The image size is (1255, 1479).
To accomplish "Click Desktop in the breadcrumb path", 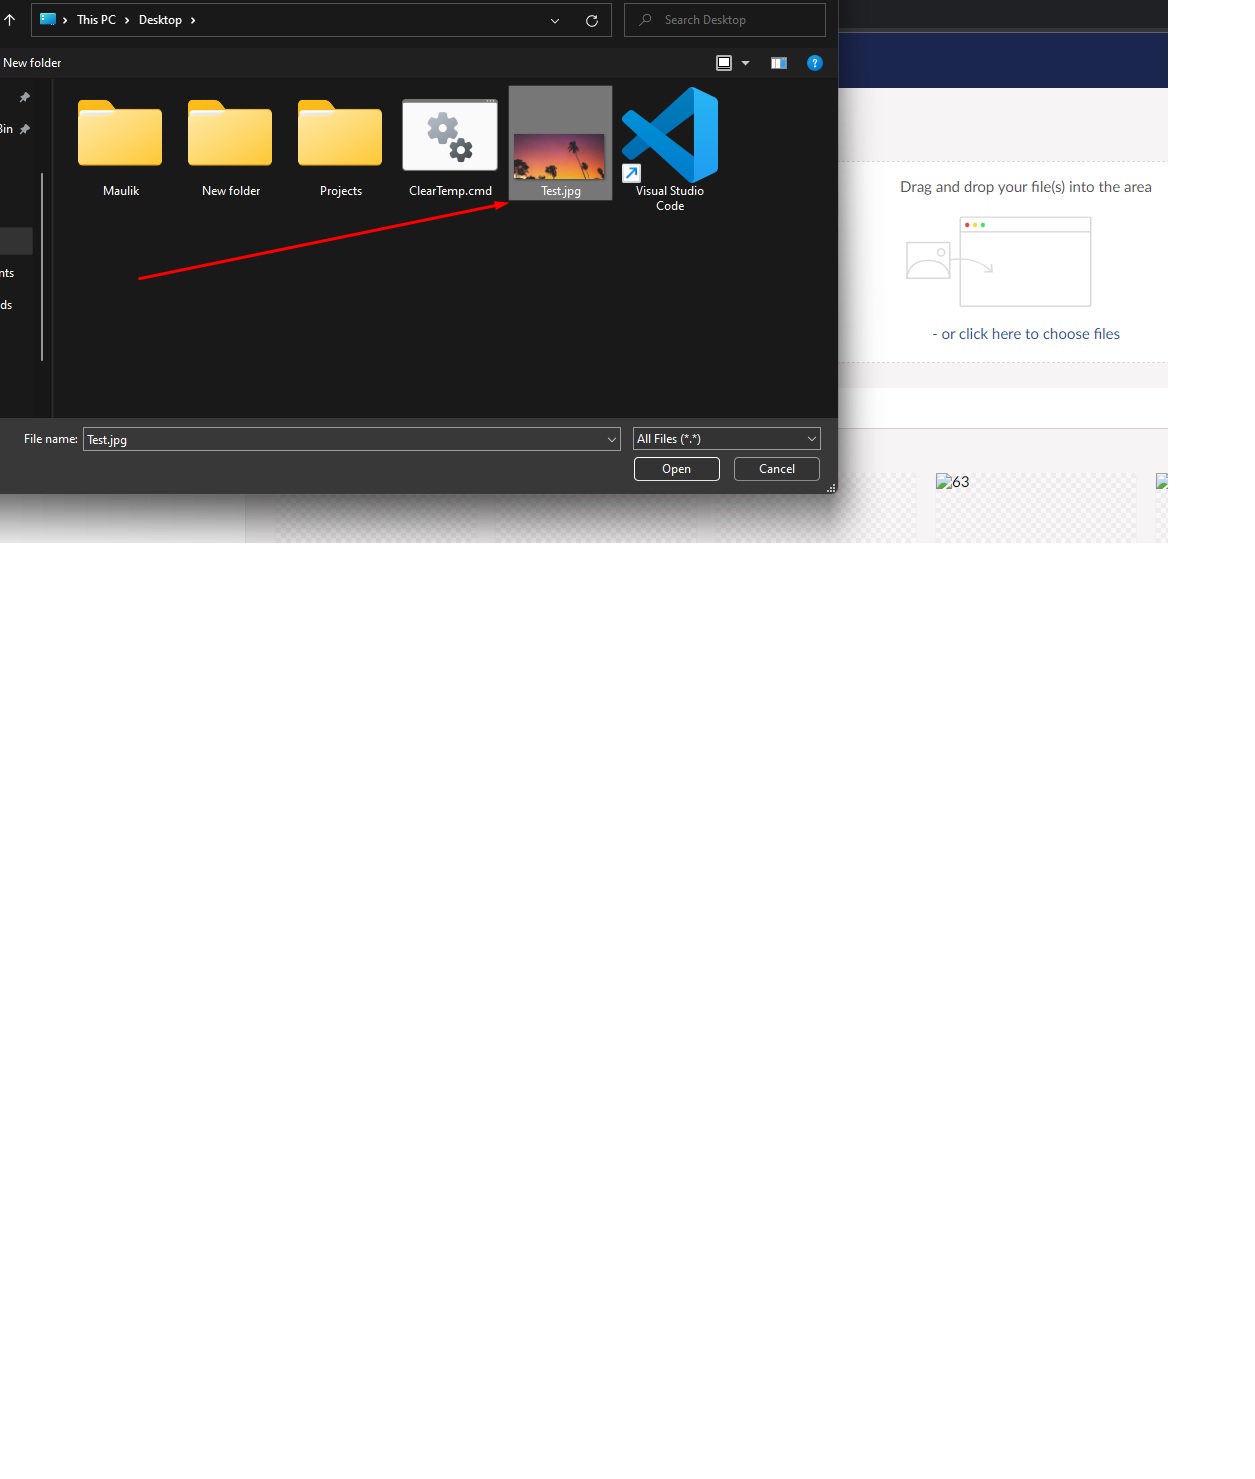I will [x=160, y=20].
